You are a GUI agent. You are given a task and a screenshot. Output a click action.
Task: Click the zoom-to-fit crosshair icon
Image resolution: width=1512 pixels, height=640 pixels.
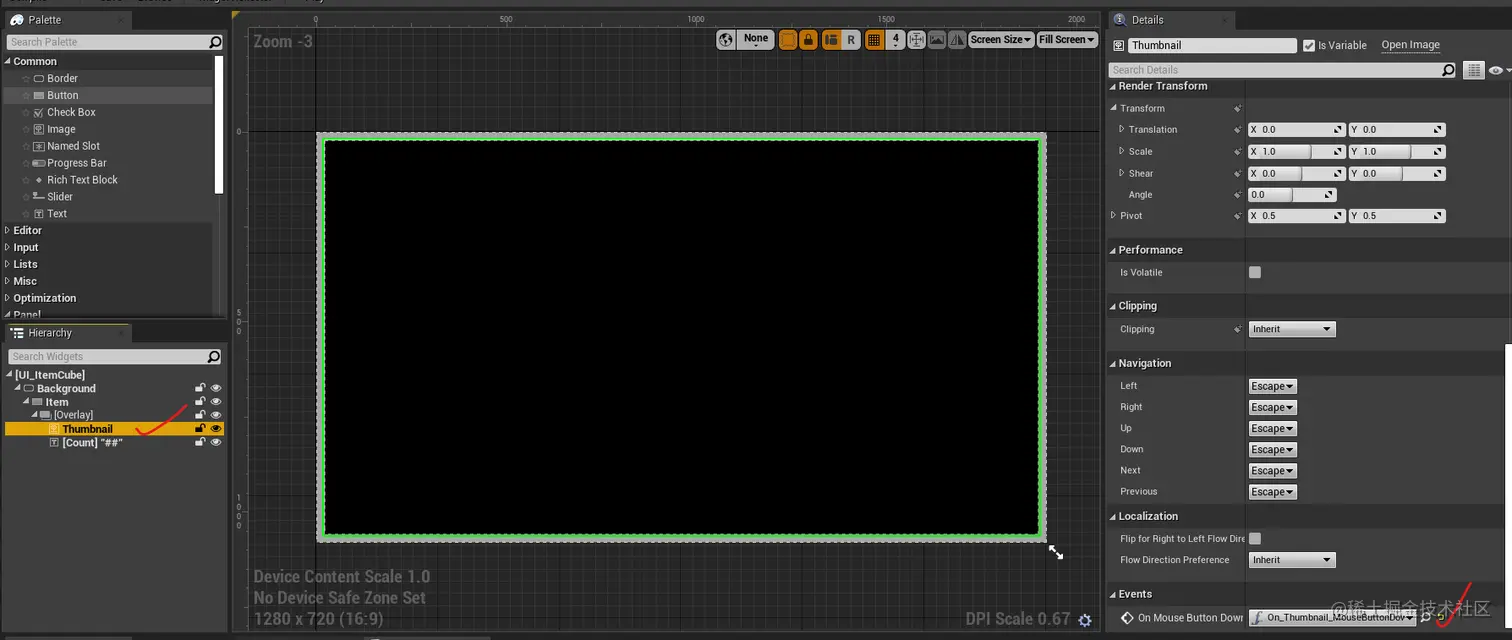click(x=916, y=40)
